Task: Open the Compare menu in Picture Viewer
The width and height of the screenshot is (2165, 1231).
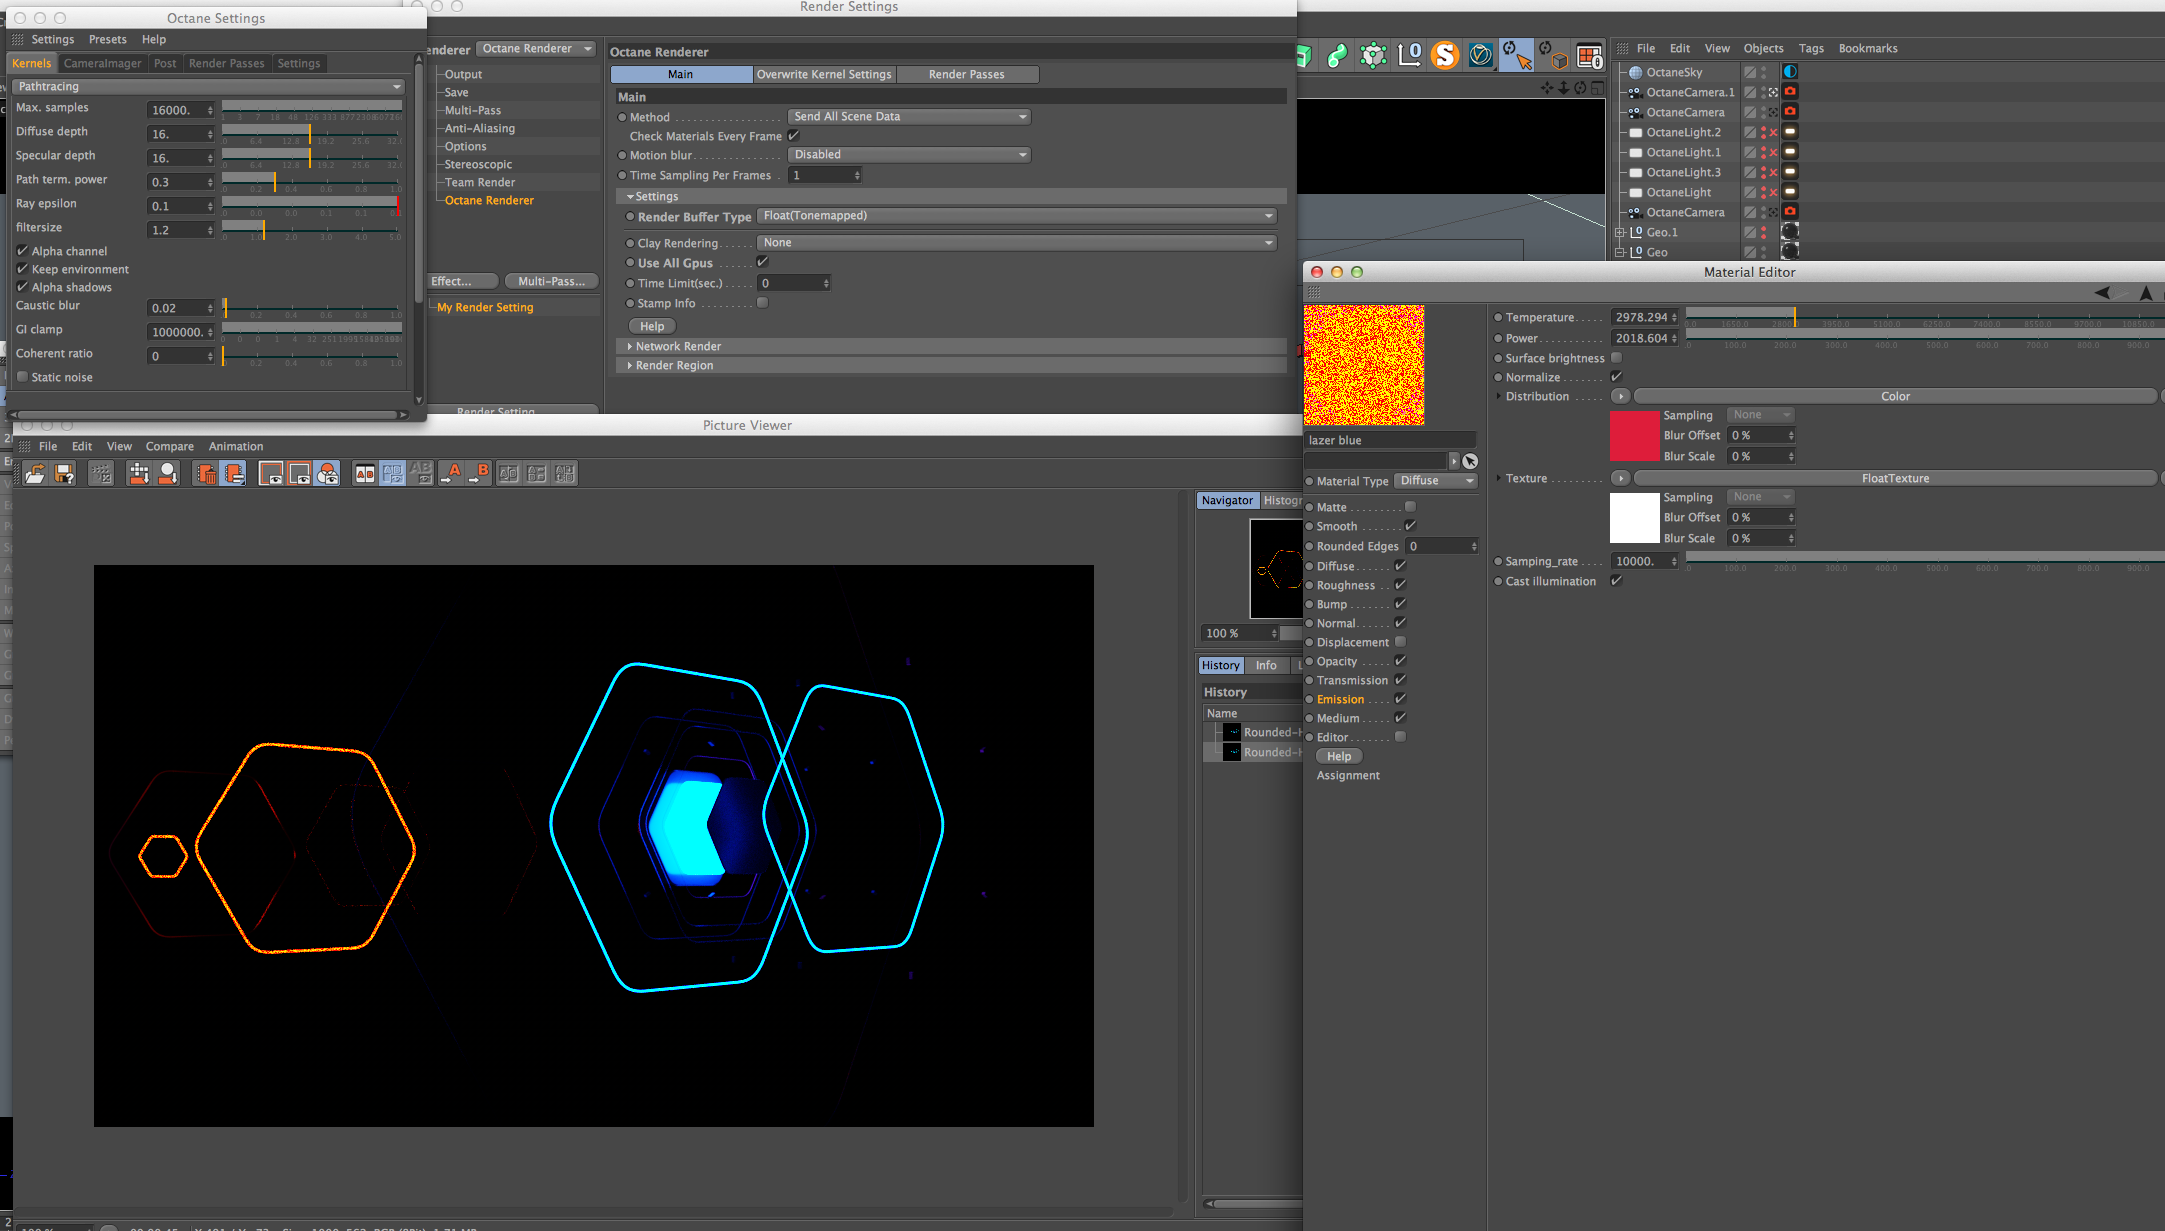Action: [169, 447]
